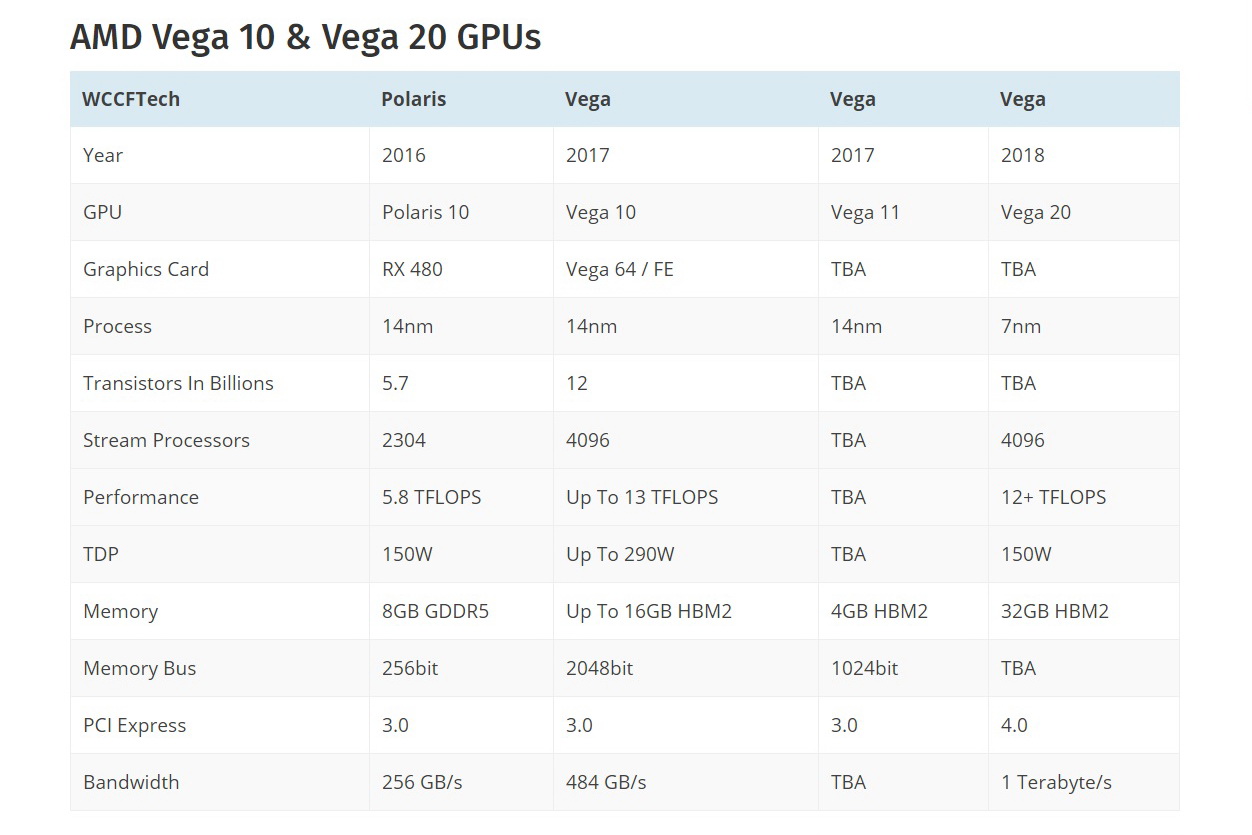Click the "2048bit" memory bus cell
1252x835 pixels.
[599, 668]
